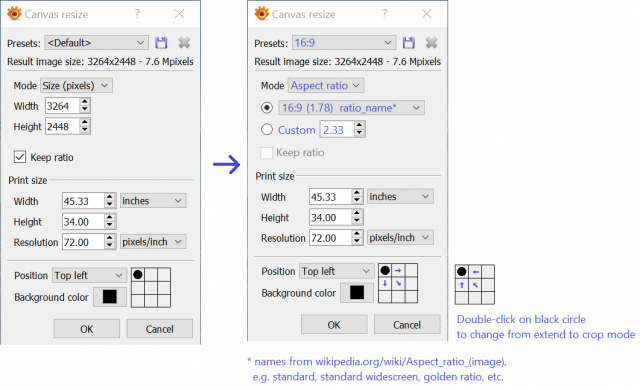This screenshot has width=640, height=390.
Task: Uncheck Keep ratio in left dialog
Action: point(20,157)
